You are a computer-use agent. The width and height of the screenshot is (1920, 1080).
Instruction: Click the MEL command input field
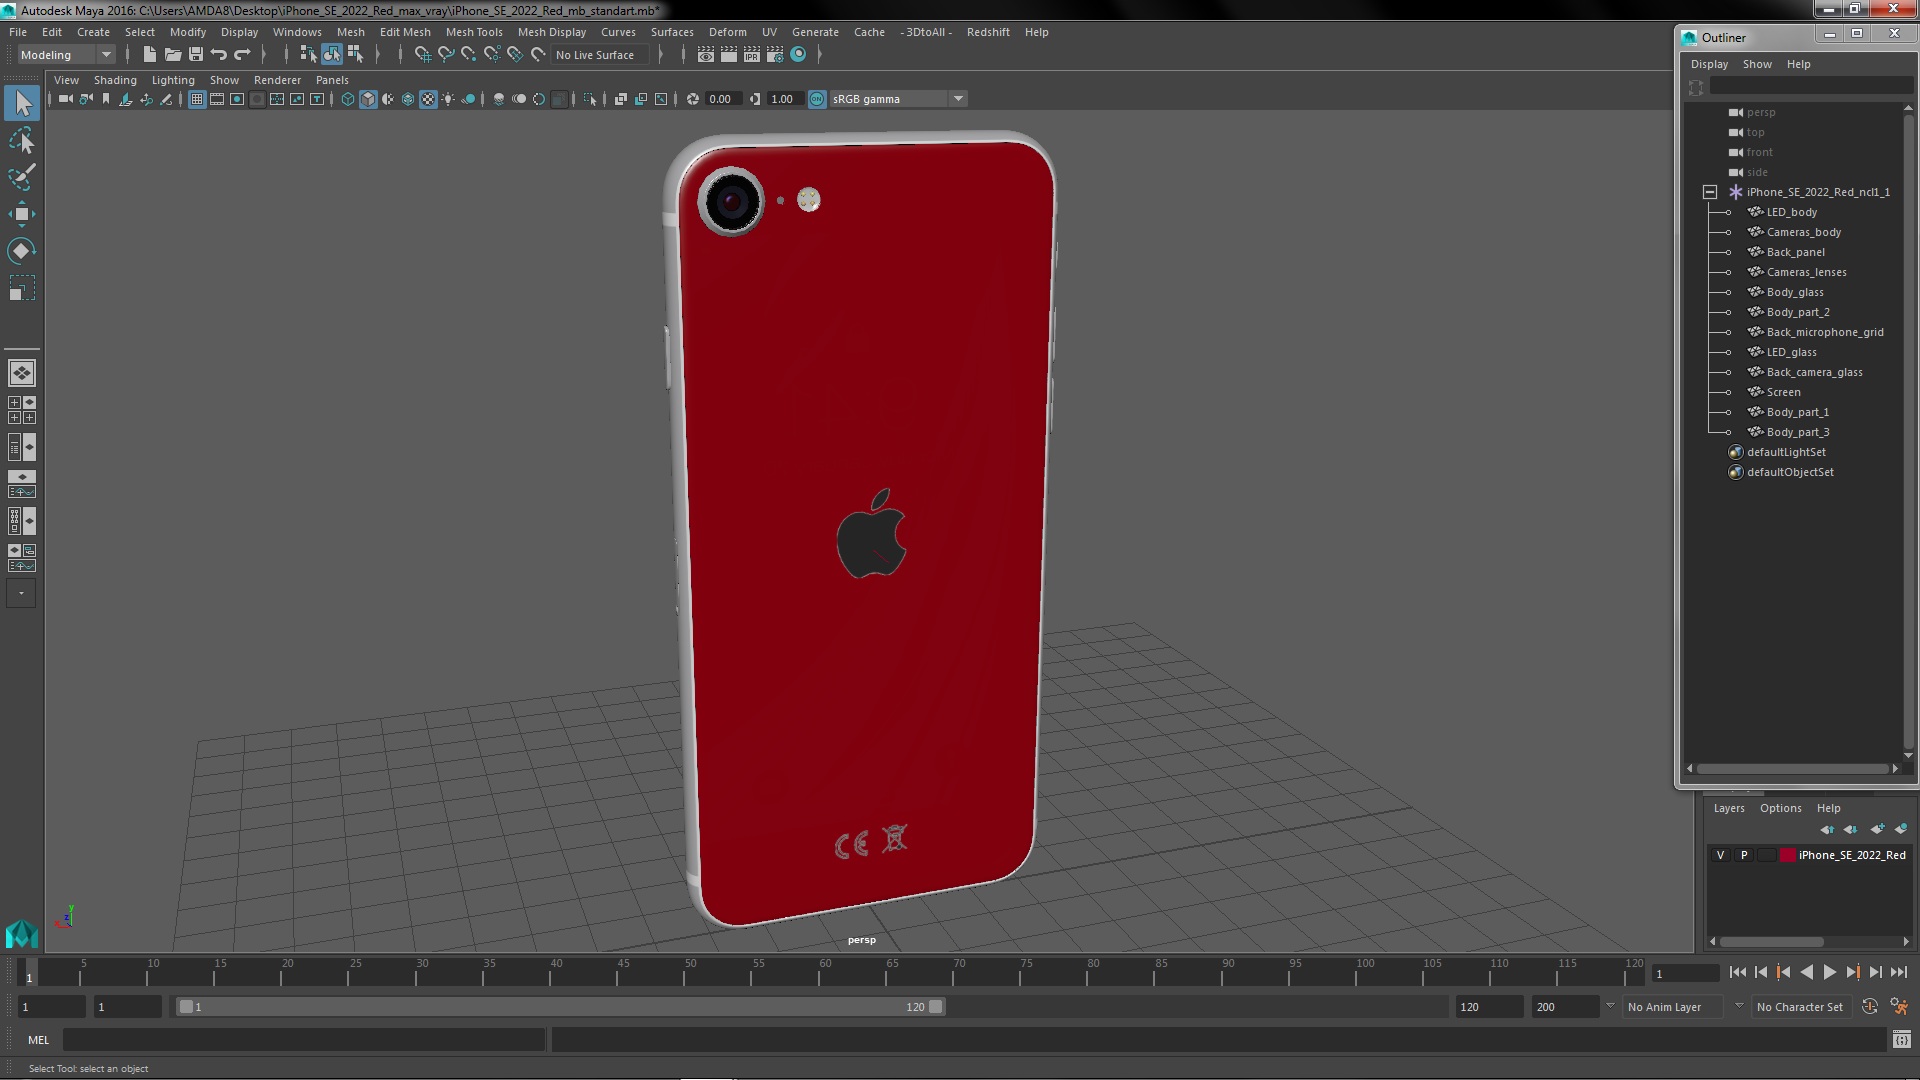coord(304,1040)
